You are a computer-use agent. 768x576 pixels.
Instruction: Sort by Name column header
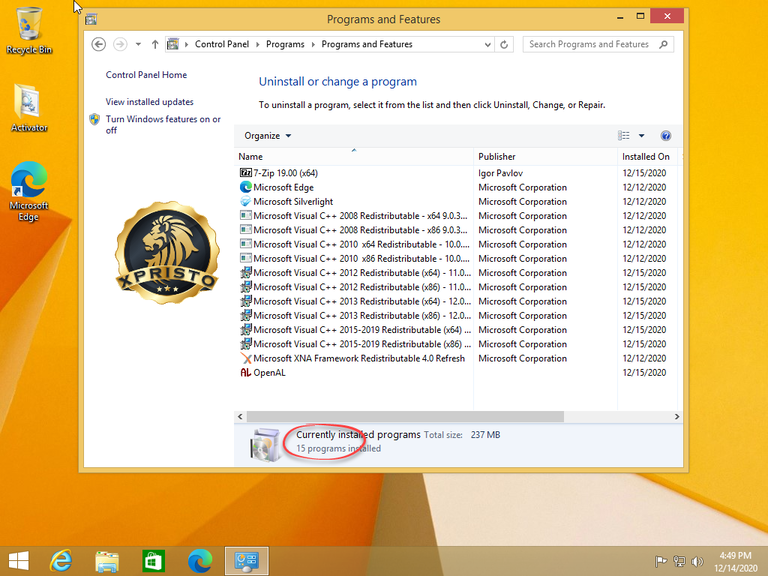(354, 157)
